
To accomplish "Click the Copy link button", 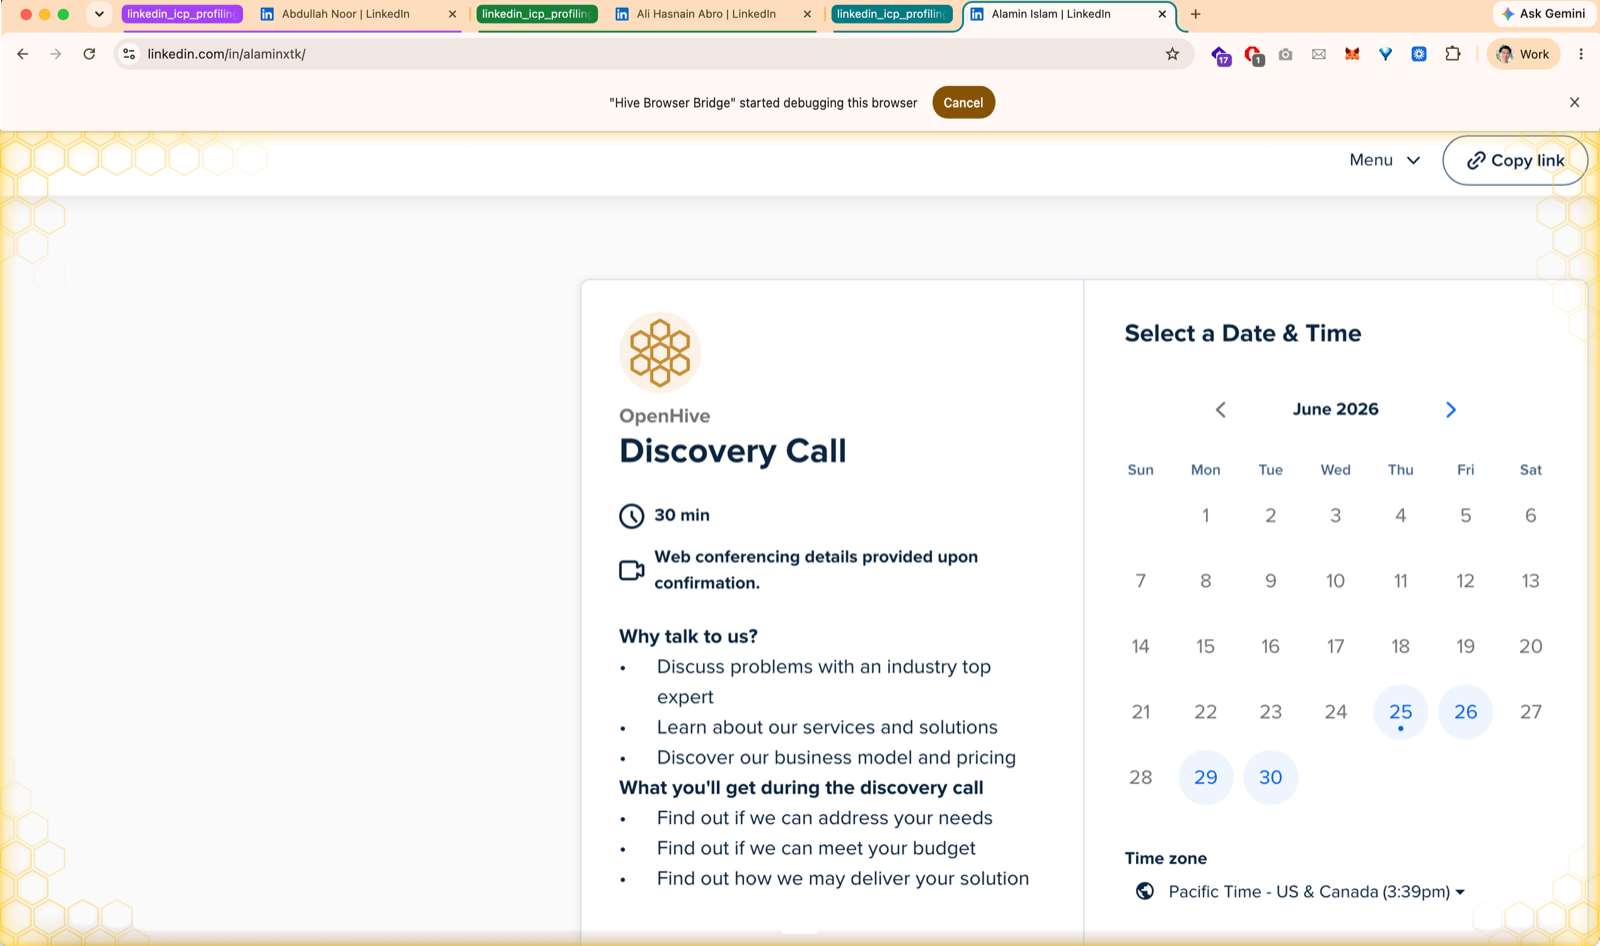I will (1515, 160).
